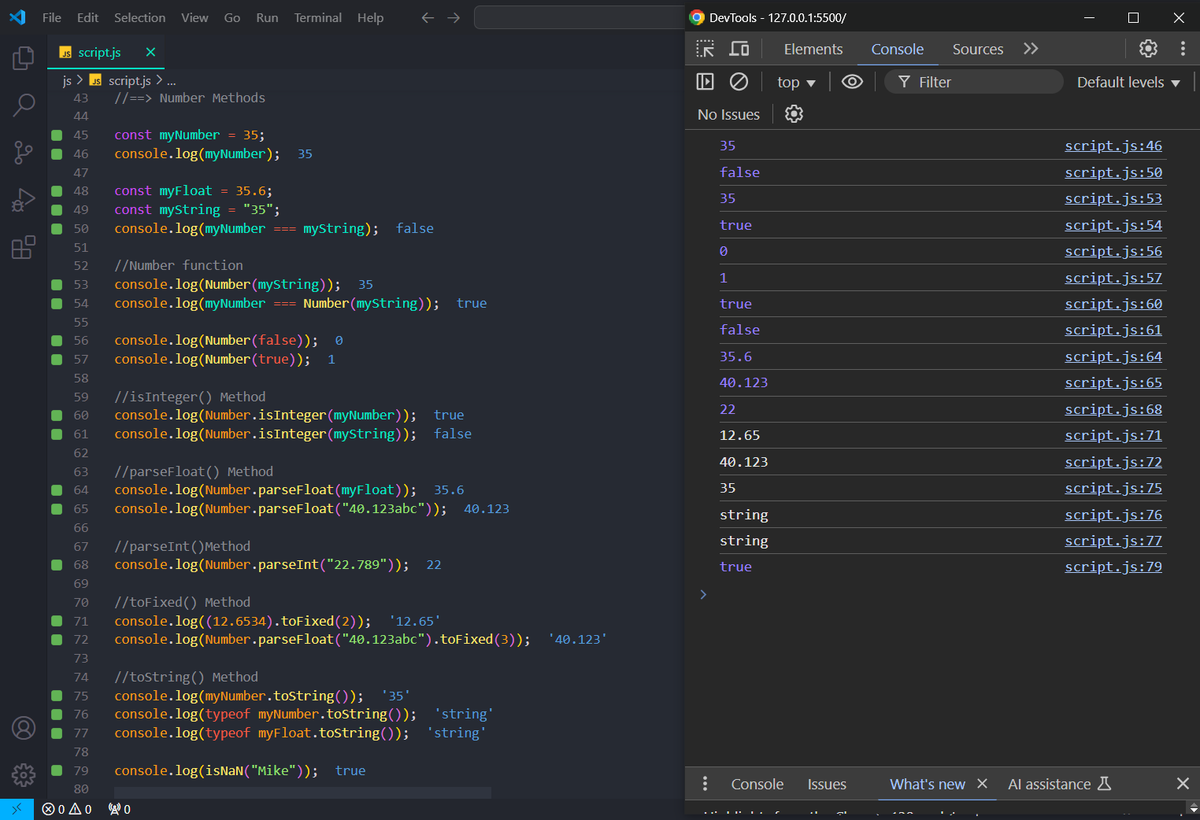Open the Terminal menu
The image size is (1200, 820).
pos(318,18)
